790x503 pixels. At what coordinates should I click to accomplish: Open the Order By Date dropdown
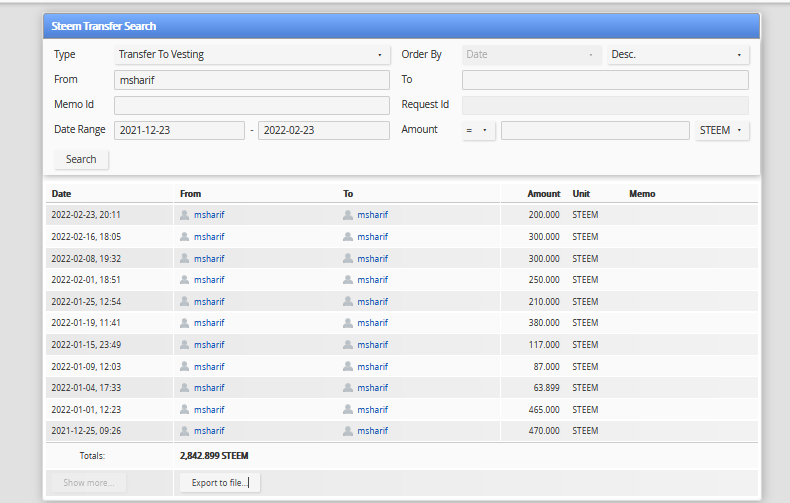click(532, 54)
